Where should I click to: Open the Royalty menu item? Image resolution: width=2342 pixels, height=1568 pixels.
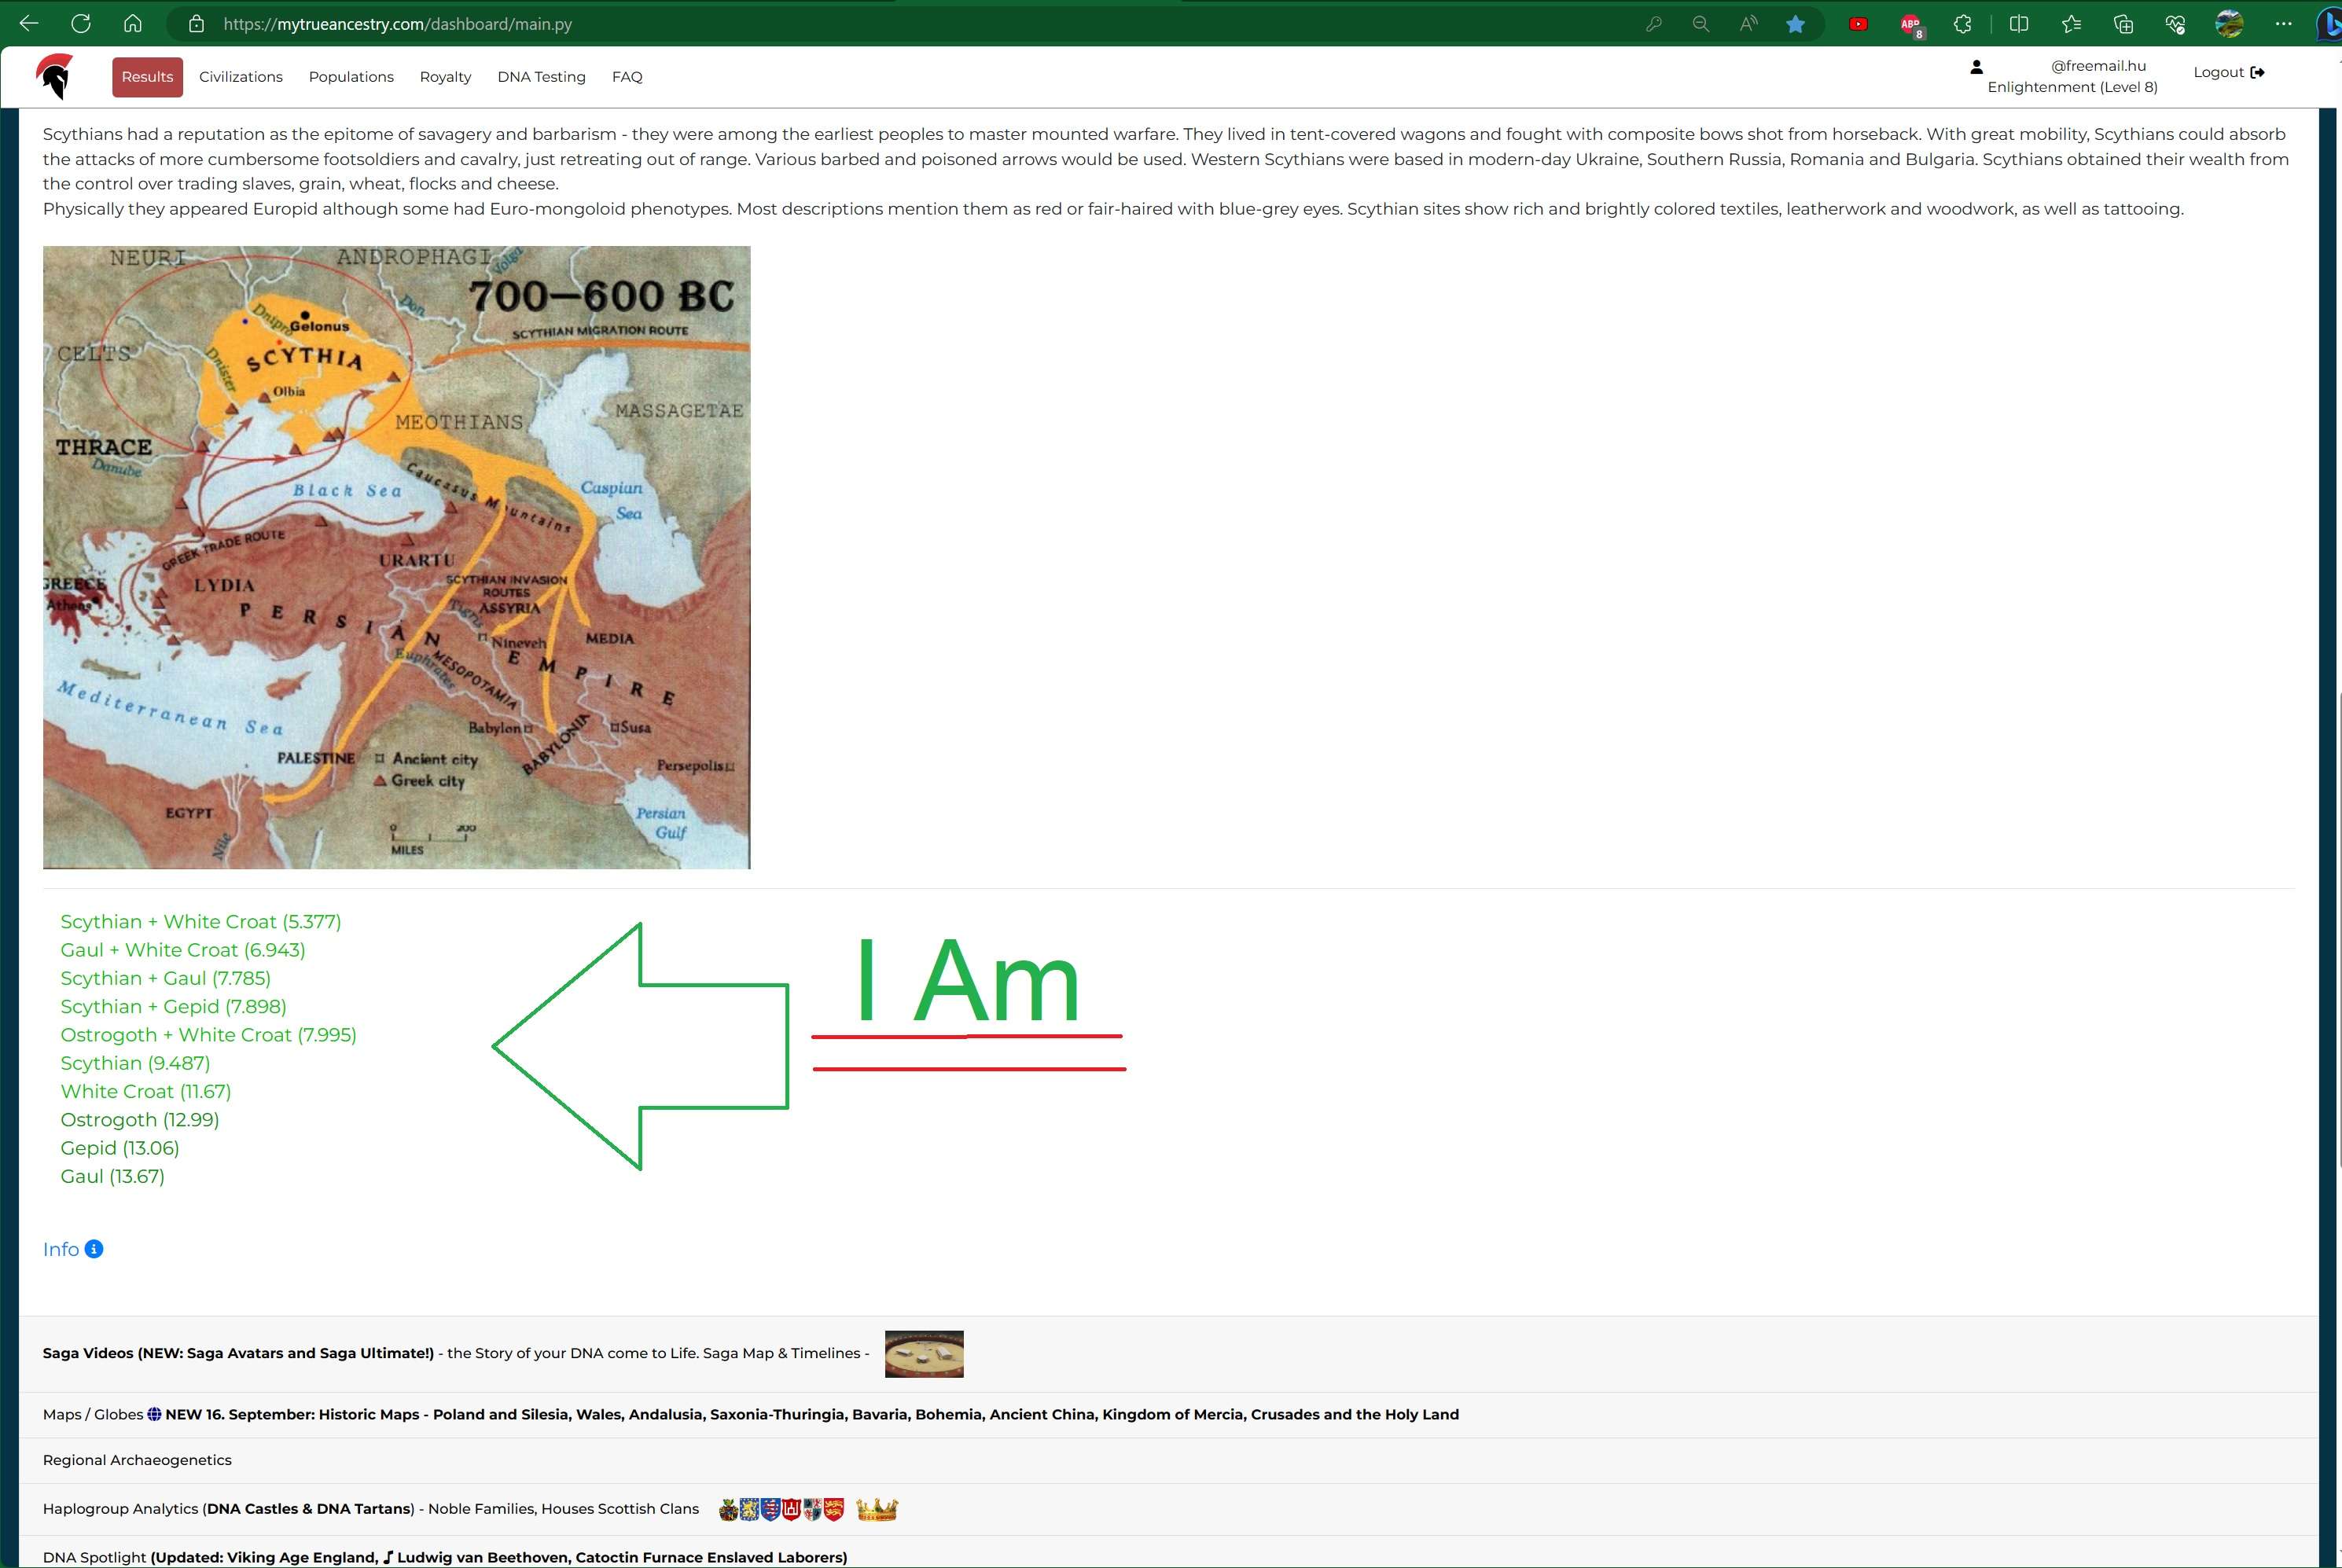[445, 77]
